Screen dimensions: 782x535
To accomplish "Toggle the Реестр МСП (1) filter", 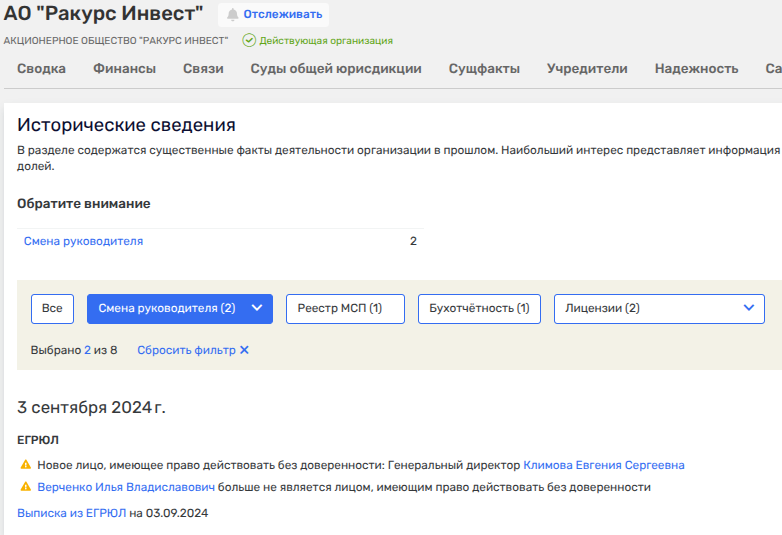I will [345, 309].
